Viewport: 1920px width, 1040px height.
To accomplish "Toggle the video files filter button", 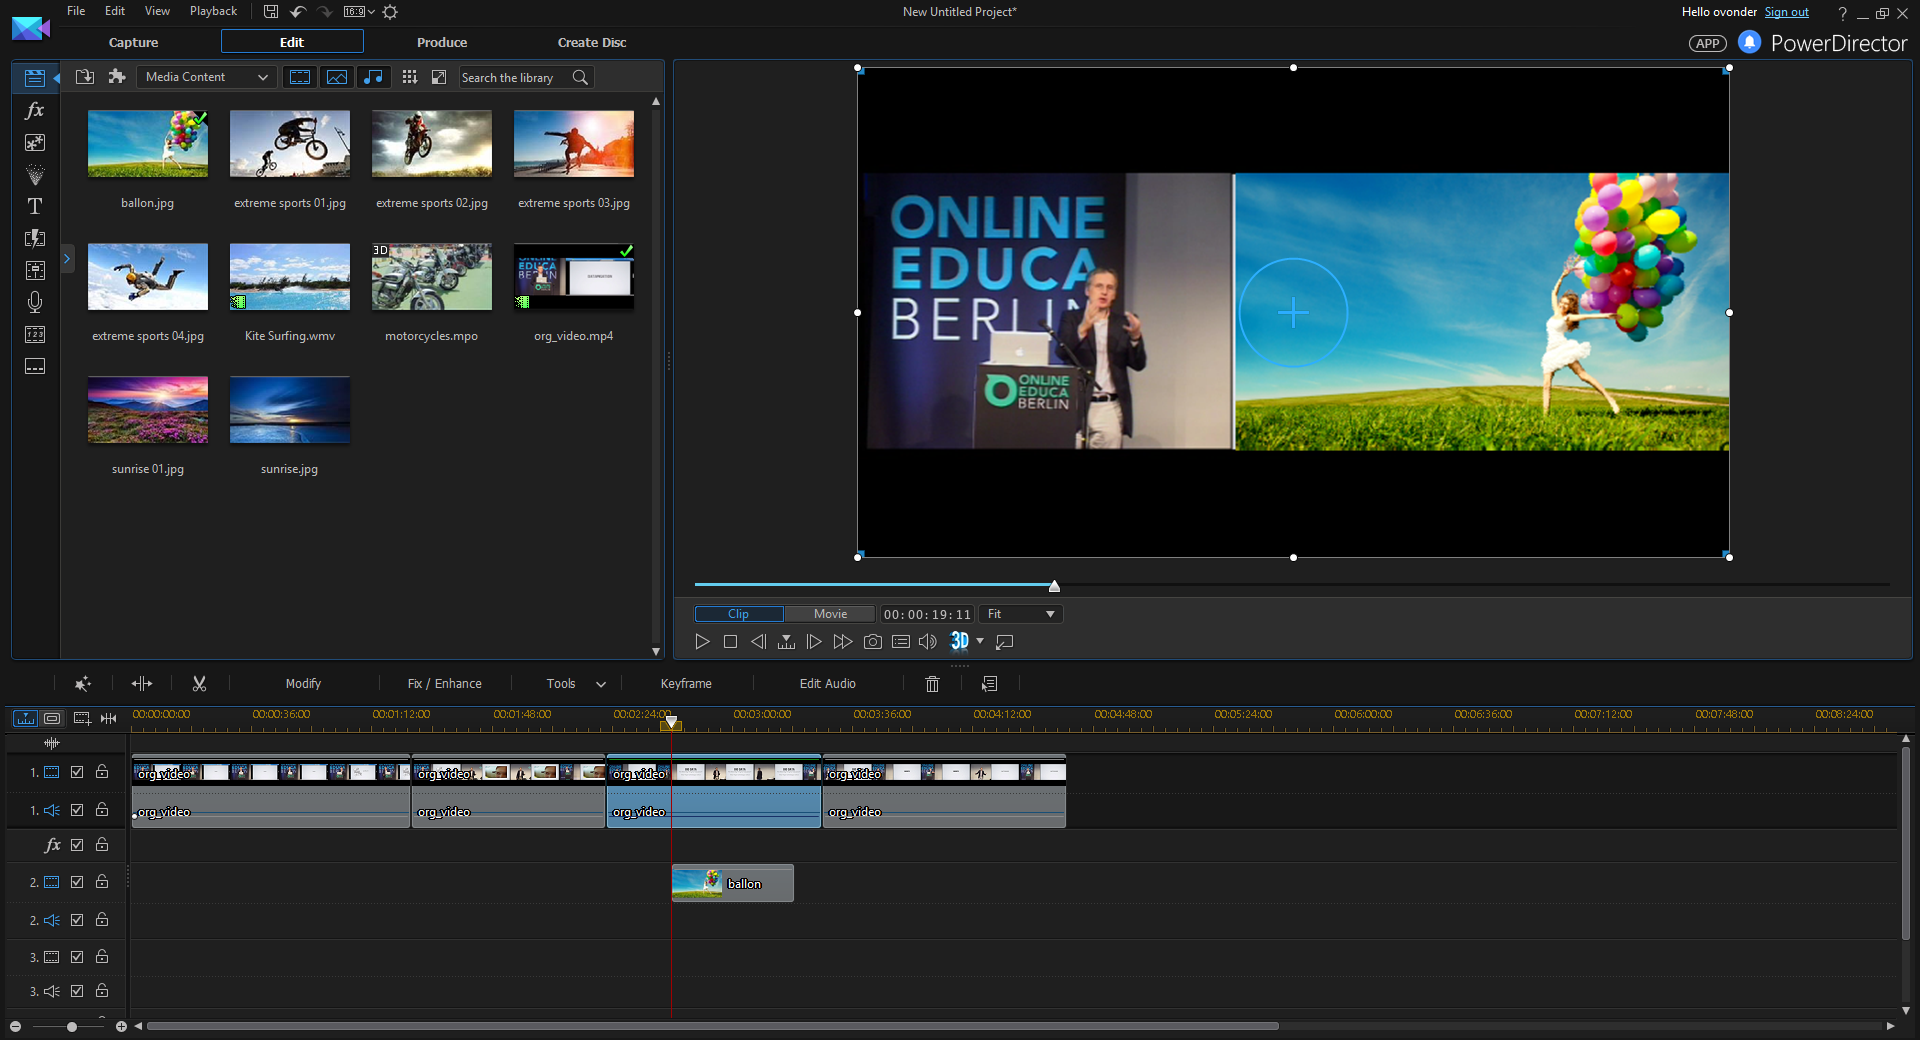I will [300, 77].
